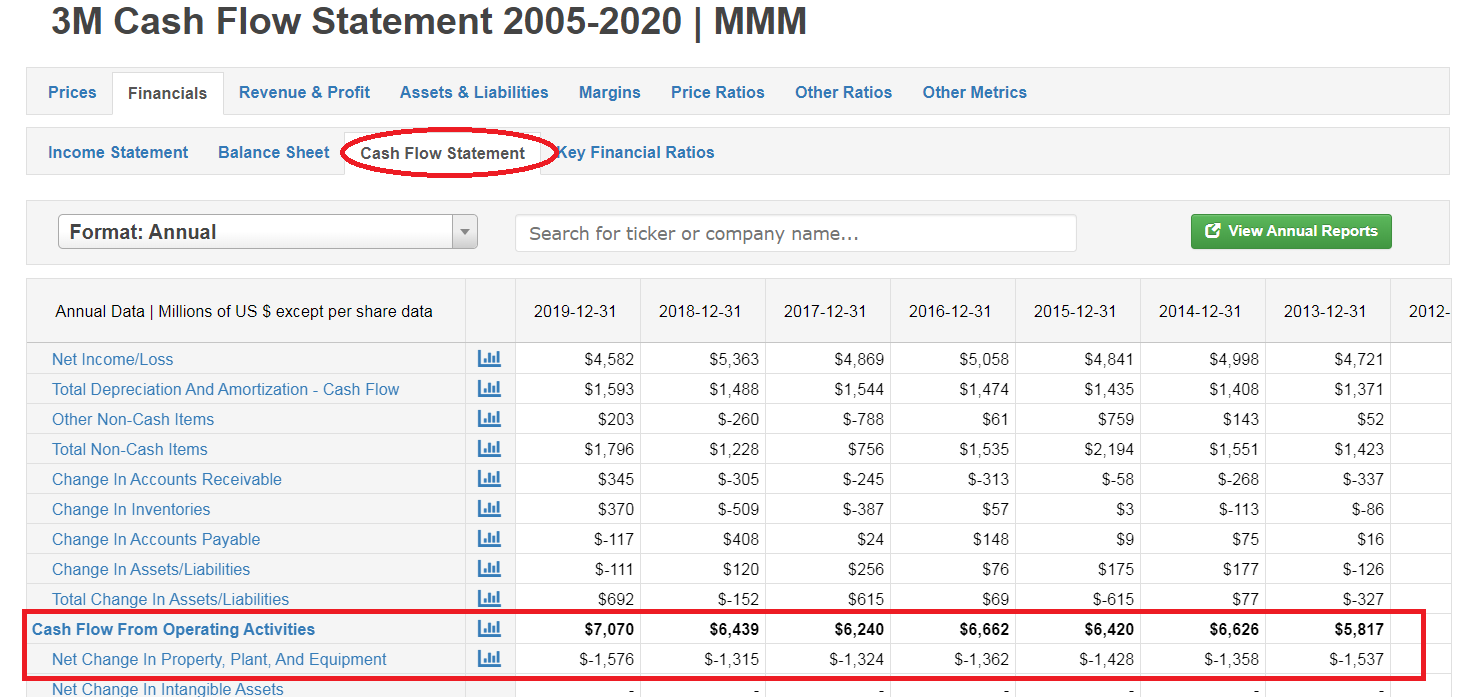Open the Income Statement sub-tab
Screen dimensions: 1457x697
(x=118, y=152)
